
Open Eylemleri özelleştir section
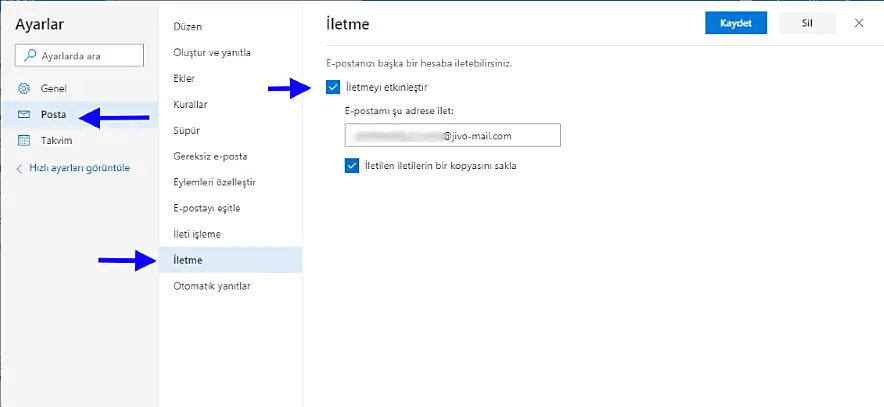pyautogui.click(x=215, y=182)
